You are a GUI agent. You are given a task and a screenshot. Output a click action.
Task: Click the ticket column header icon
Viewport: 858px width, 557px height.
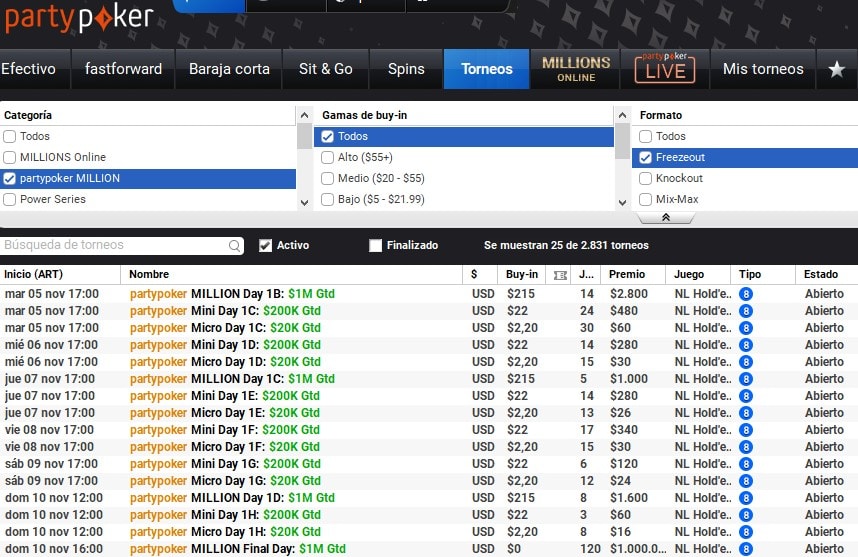point(560,275)
